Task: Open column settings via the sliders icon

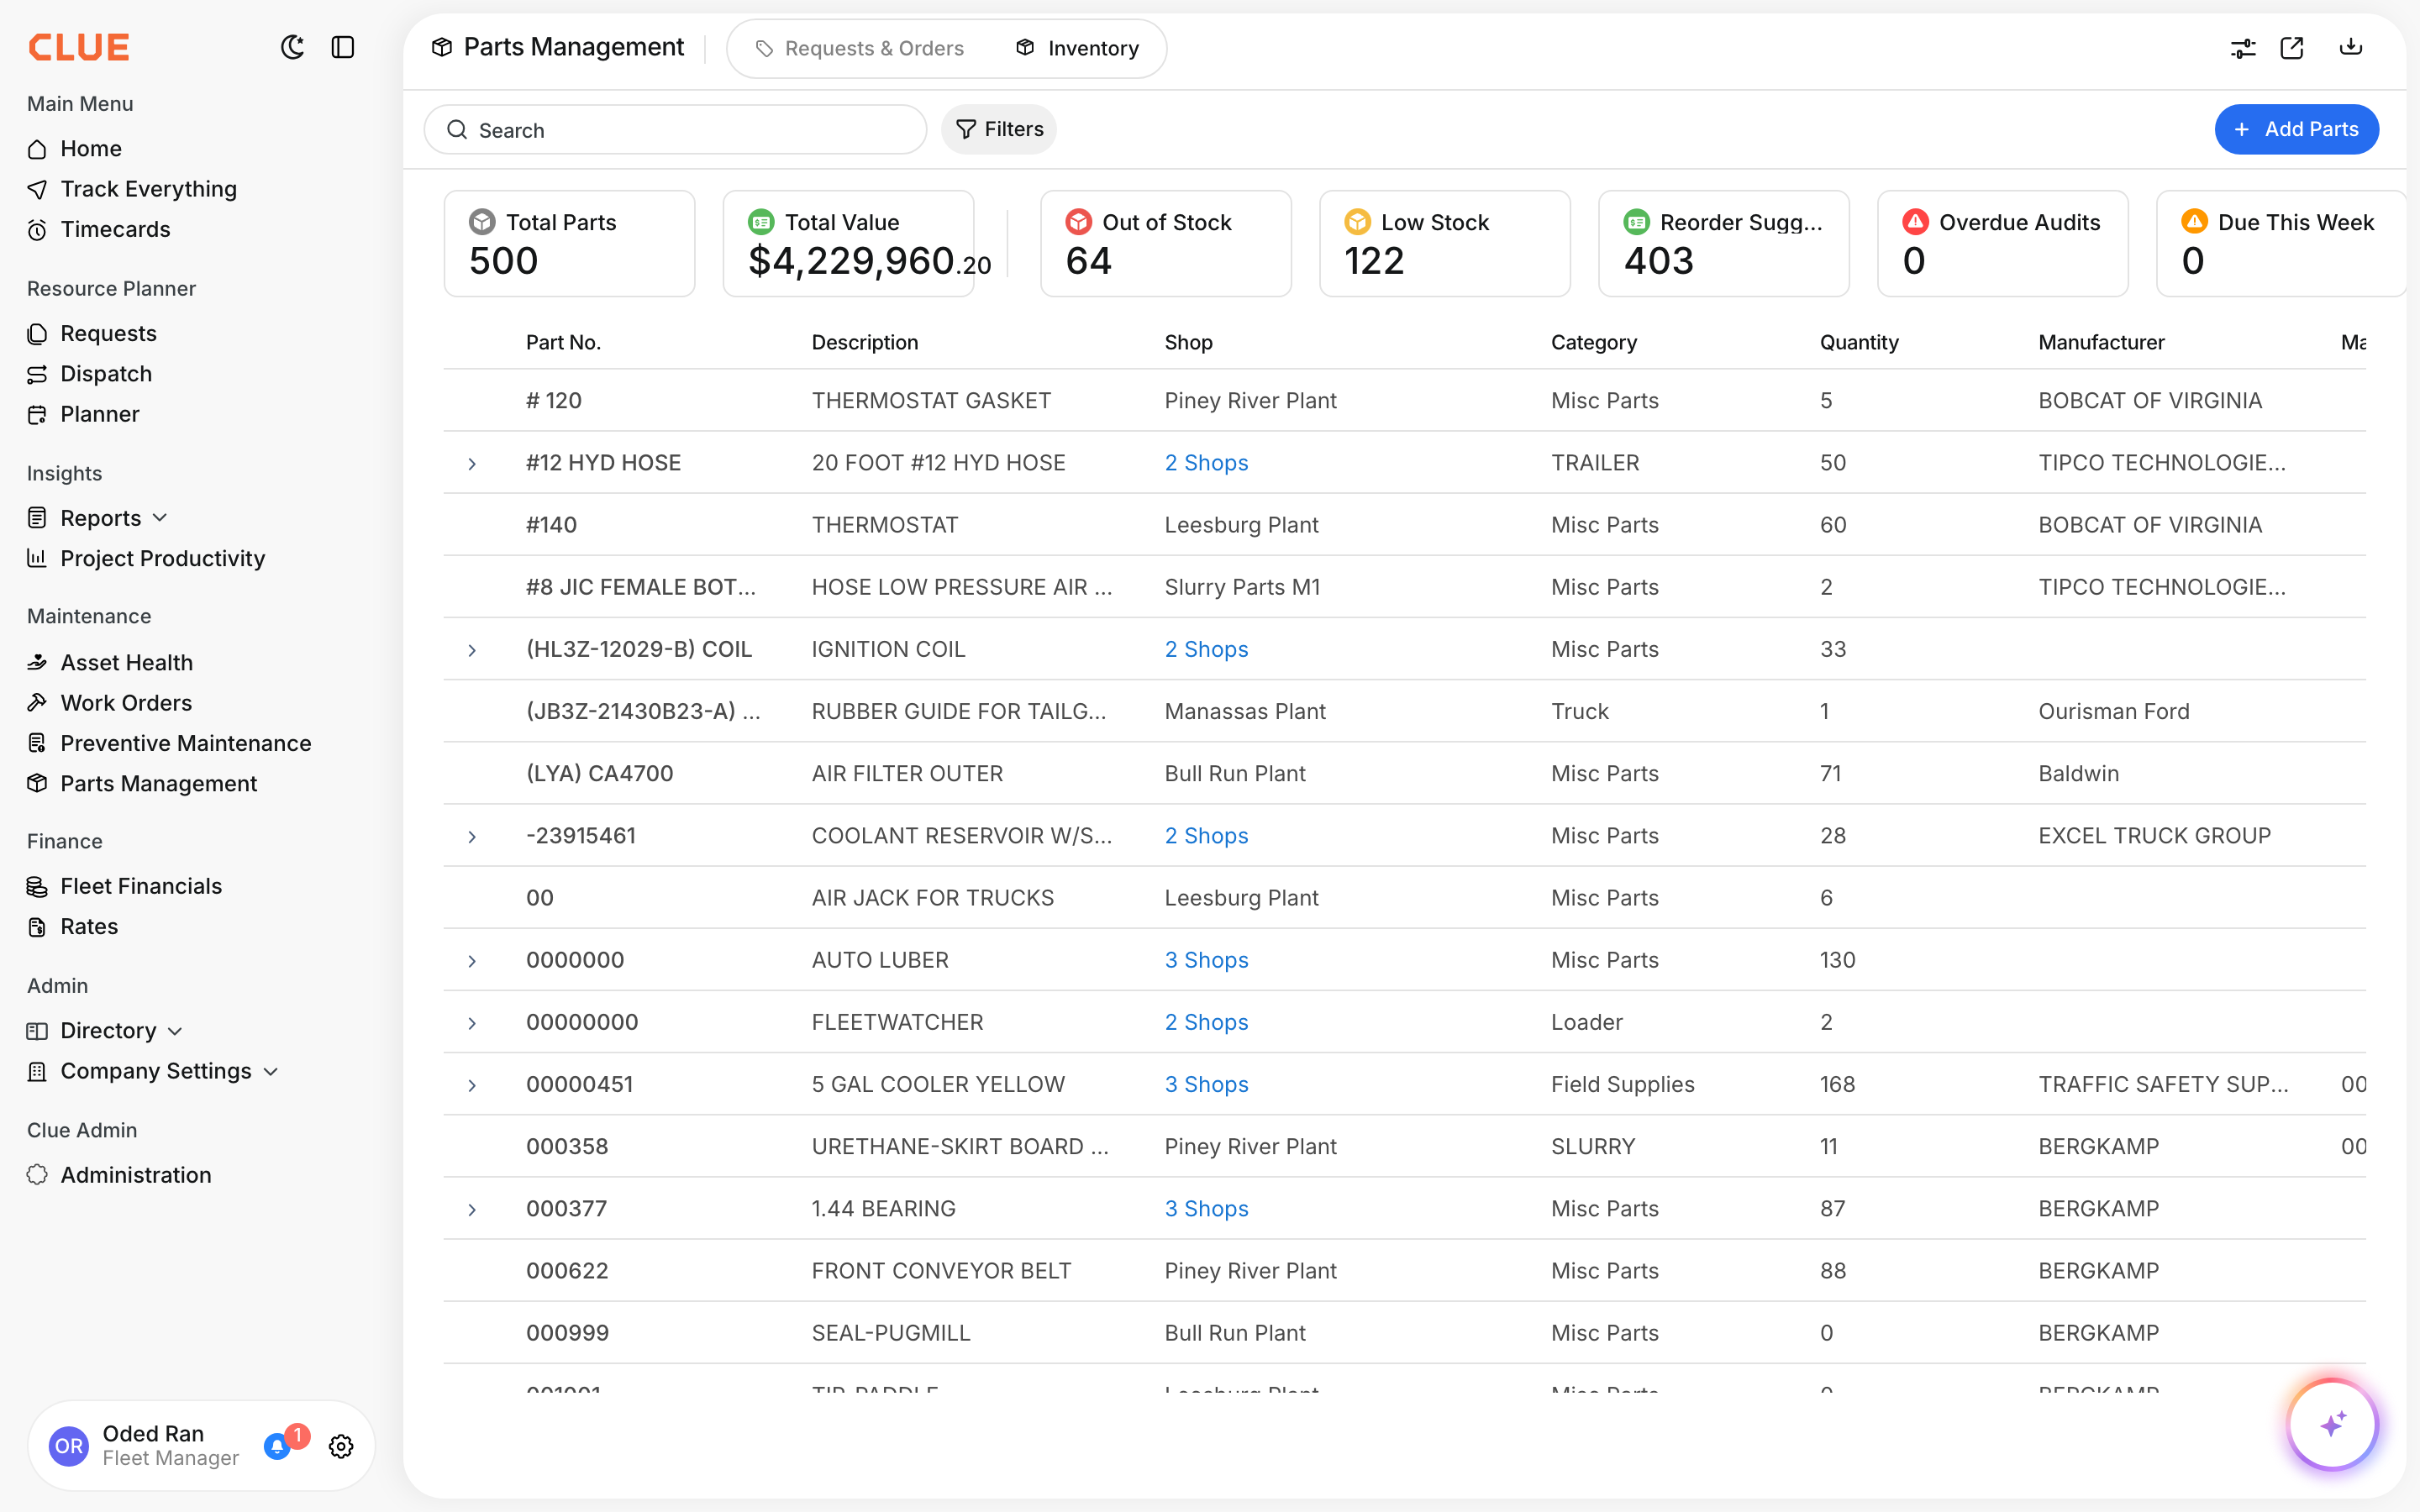Action: point(2243,47)
